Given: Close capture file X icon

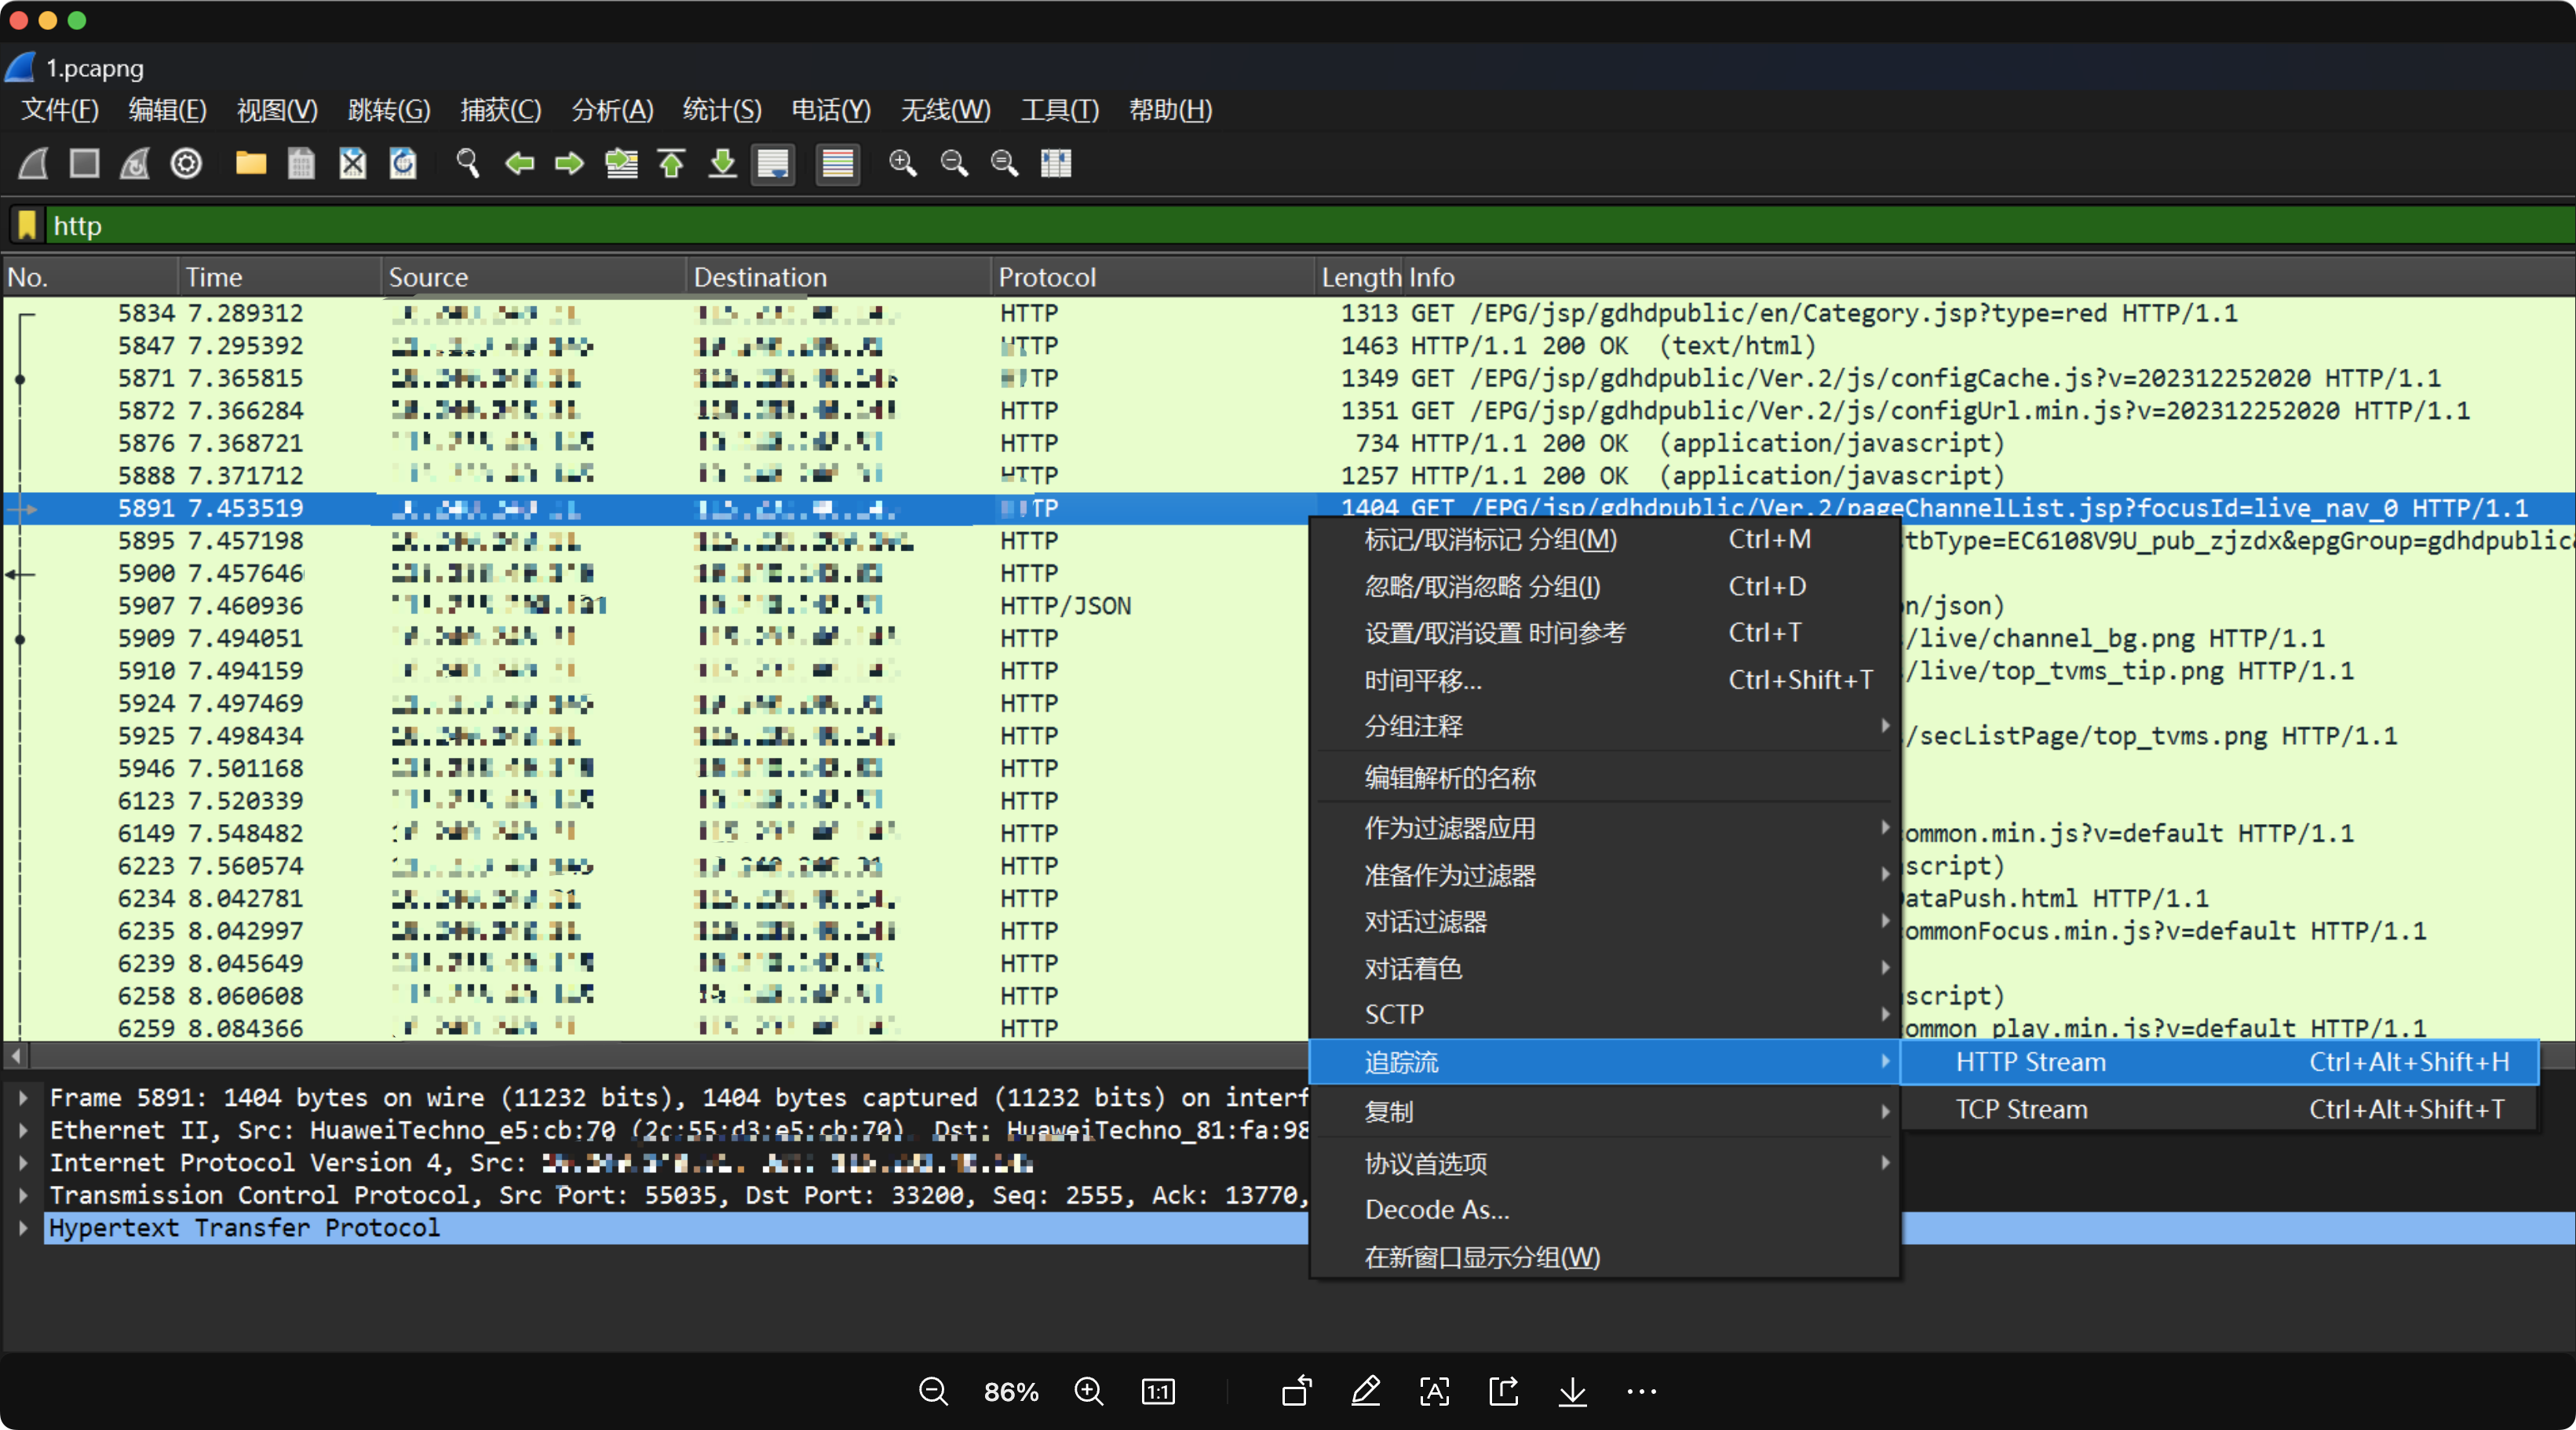Looking at the screenshot, I should click(x=352, y=163).
